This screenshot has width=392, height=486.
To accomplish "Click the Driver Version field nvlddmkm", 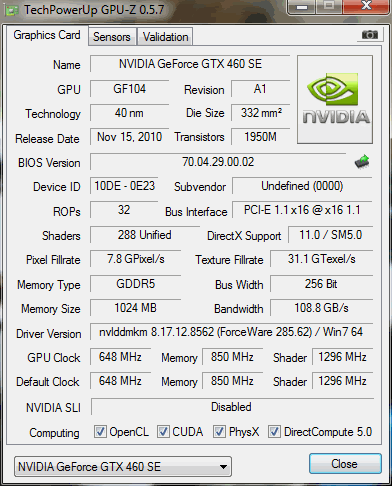I will click(231, 332).
